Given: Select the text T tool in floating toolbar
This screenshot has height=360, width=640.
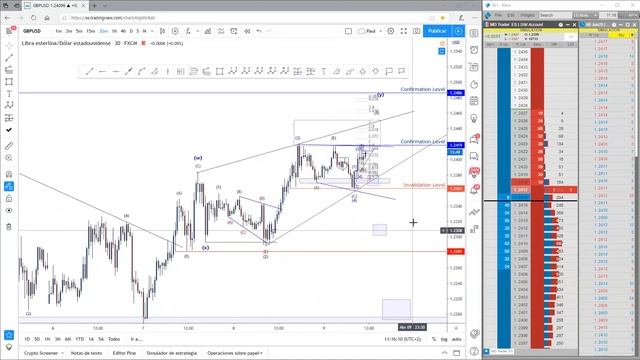Looking at the screenshot, I should [324, 71].
